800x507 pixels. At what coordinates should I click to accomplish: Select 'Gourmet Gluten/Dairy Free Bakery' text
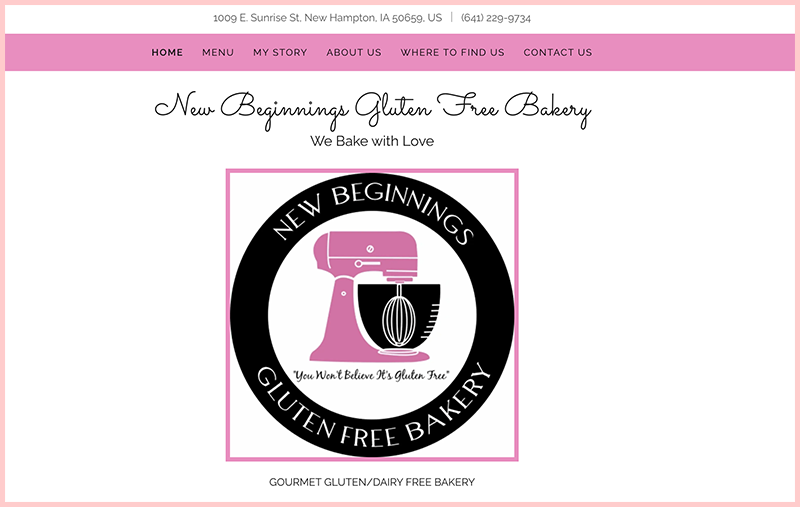tap(372, 482)
